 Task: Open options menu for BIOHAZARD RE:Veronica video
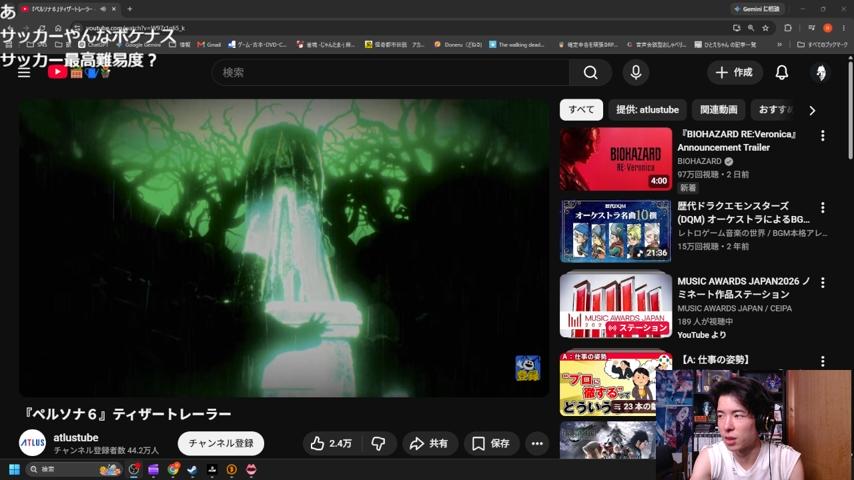click(822, 136)
